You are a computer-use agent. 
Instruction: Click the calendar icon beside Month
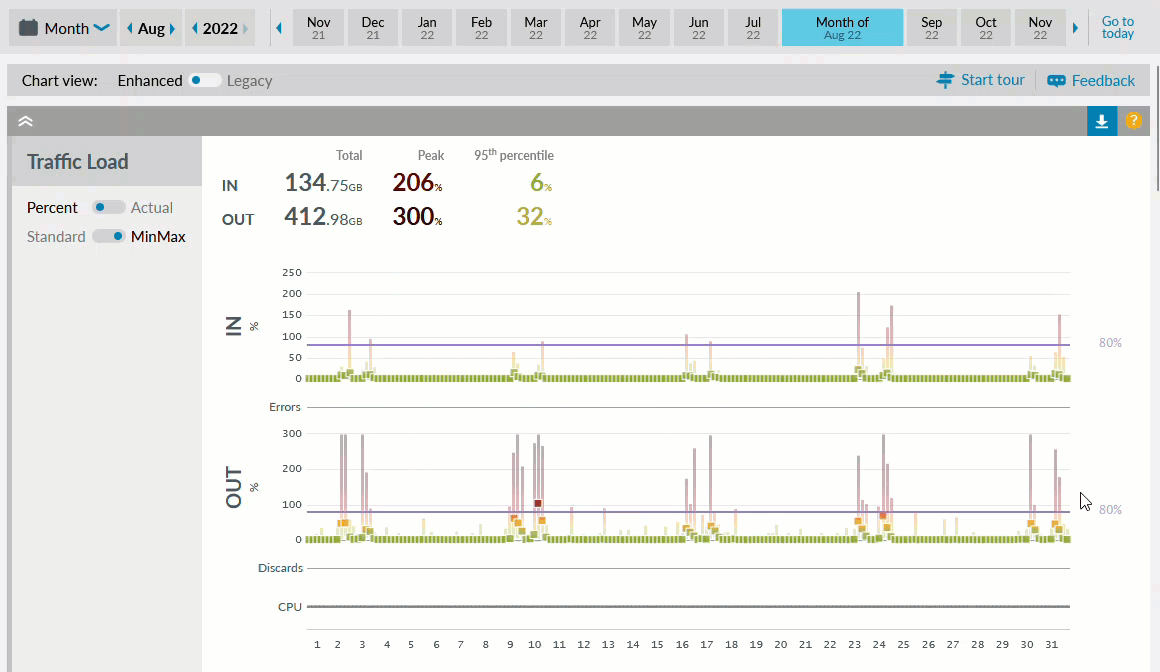pyautogui.click(x=29, y=28)
